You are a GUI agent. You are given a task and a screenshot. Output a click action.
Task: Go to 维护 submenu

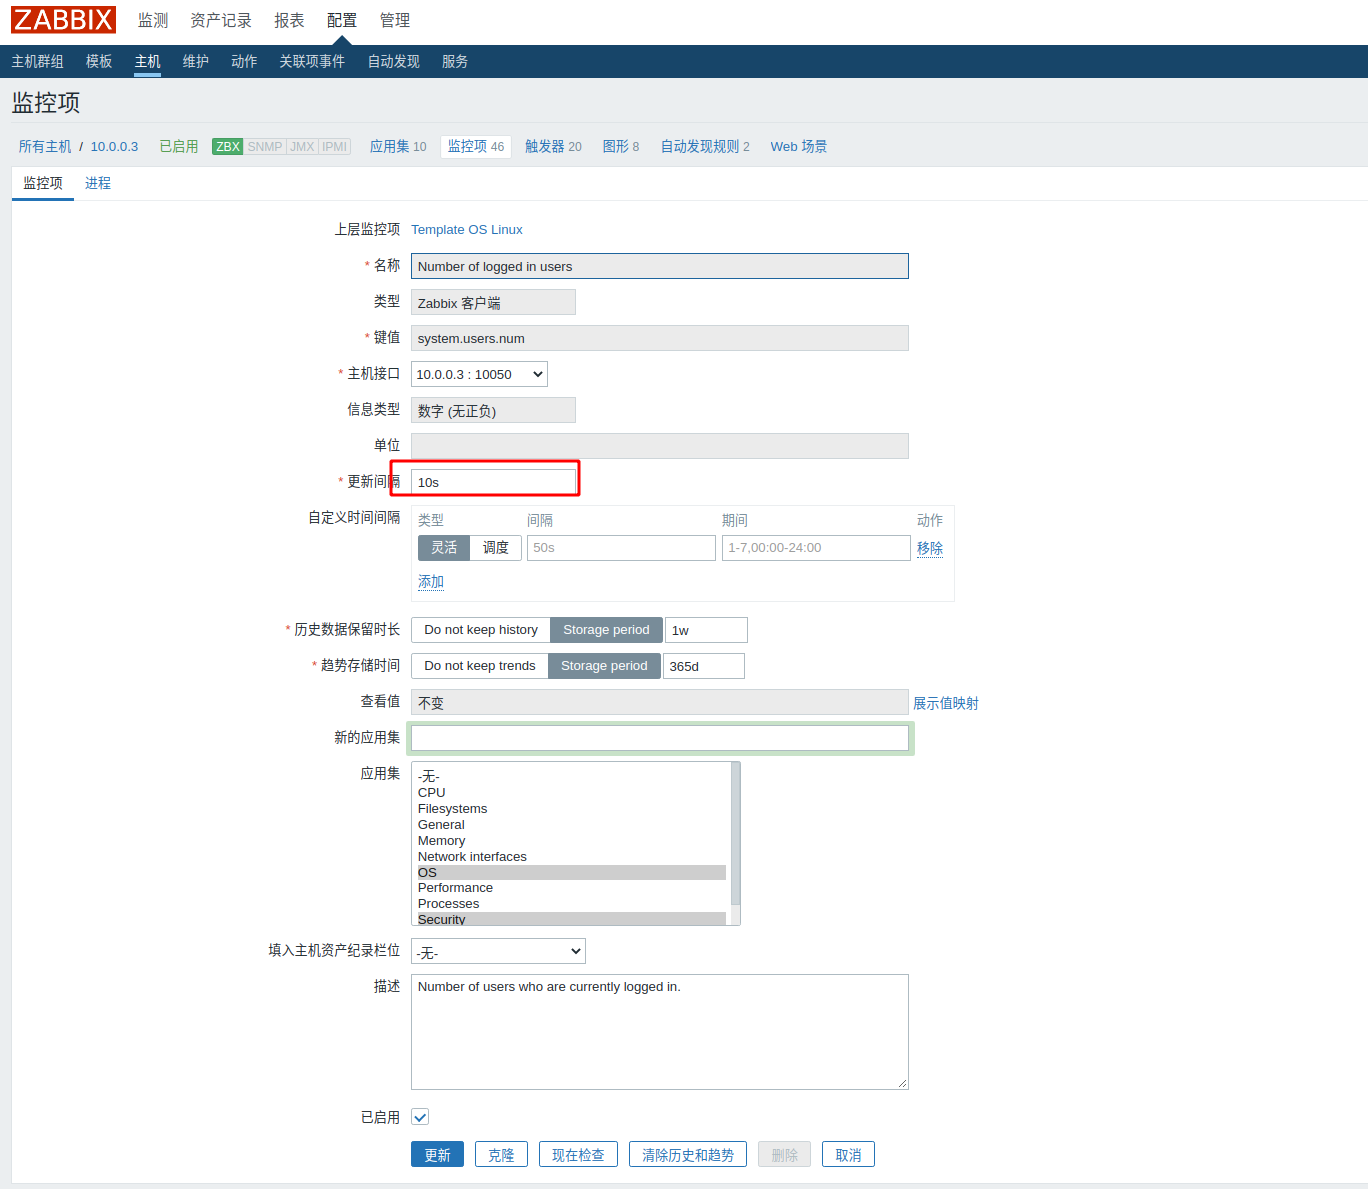pyautogui.click(x=196, y=62)
